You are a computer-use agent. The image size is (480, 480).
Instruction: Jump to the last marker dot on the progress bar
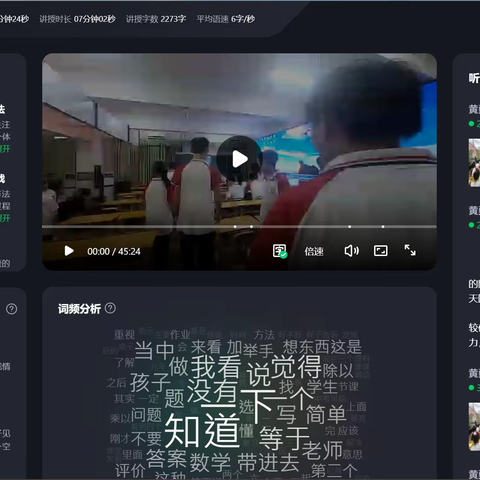[x=383, y=227]
